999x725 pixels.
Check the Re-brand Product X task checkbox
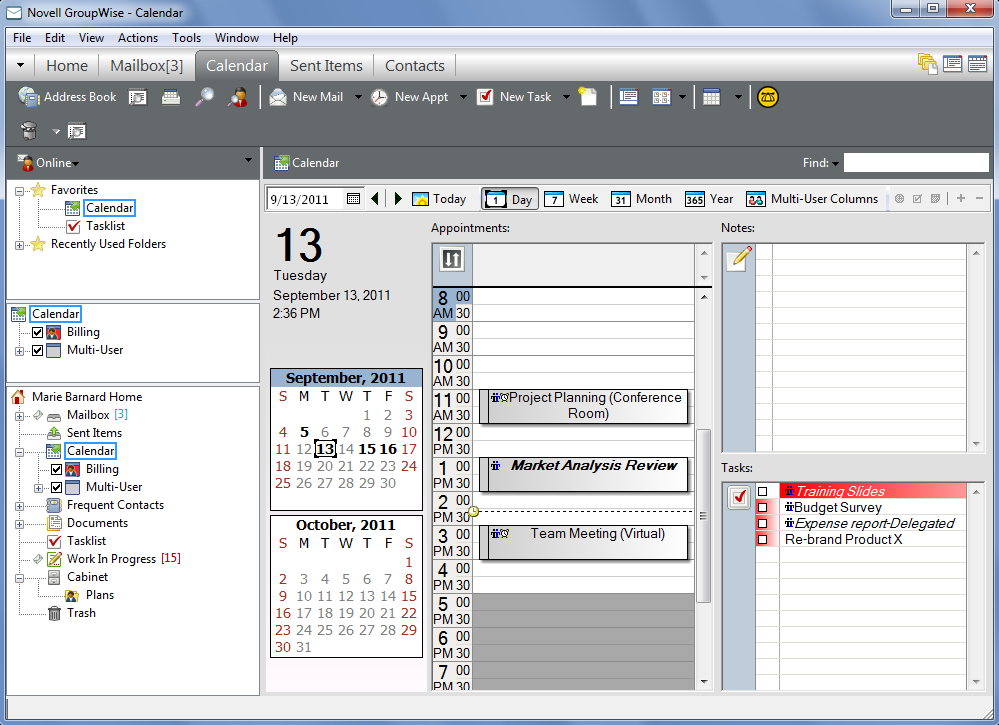tap(762, 540)
